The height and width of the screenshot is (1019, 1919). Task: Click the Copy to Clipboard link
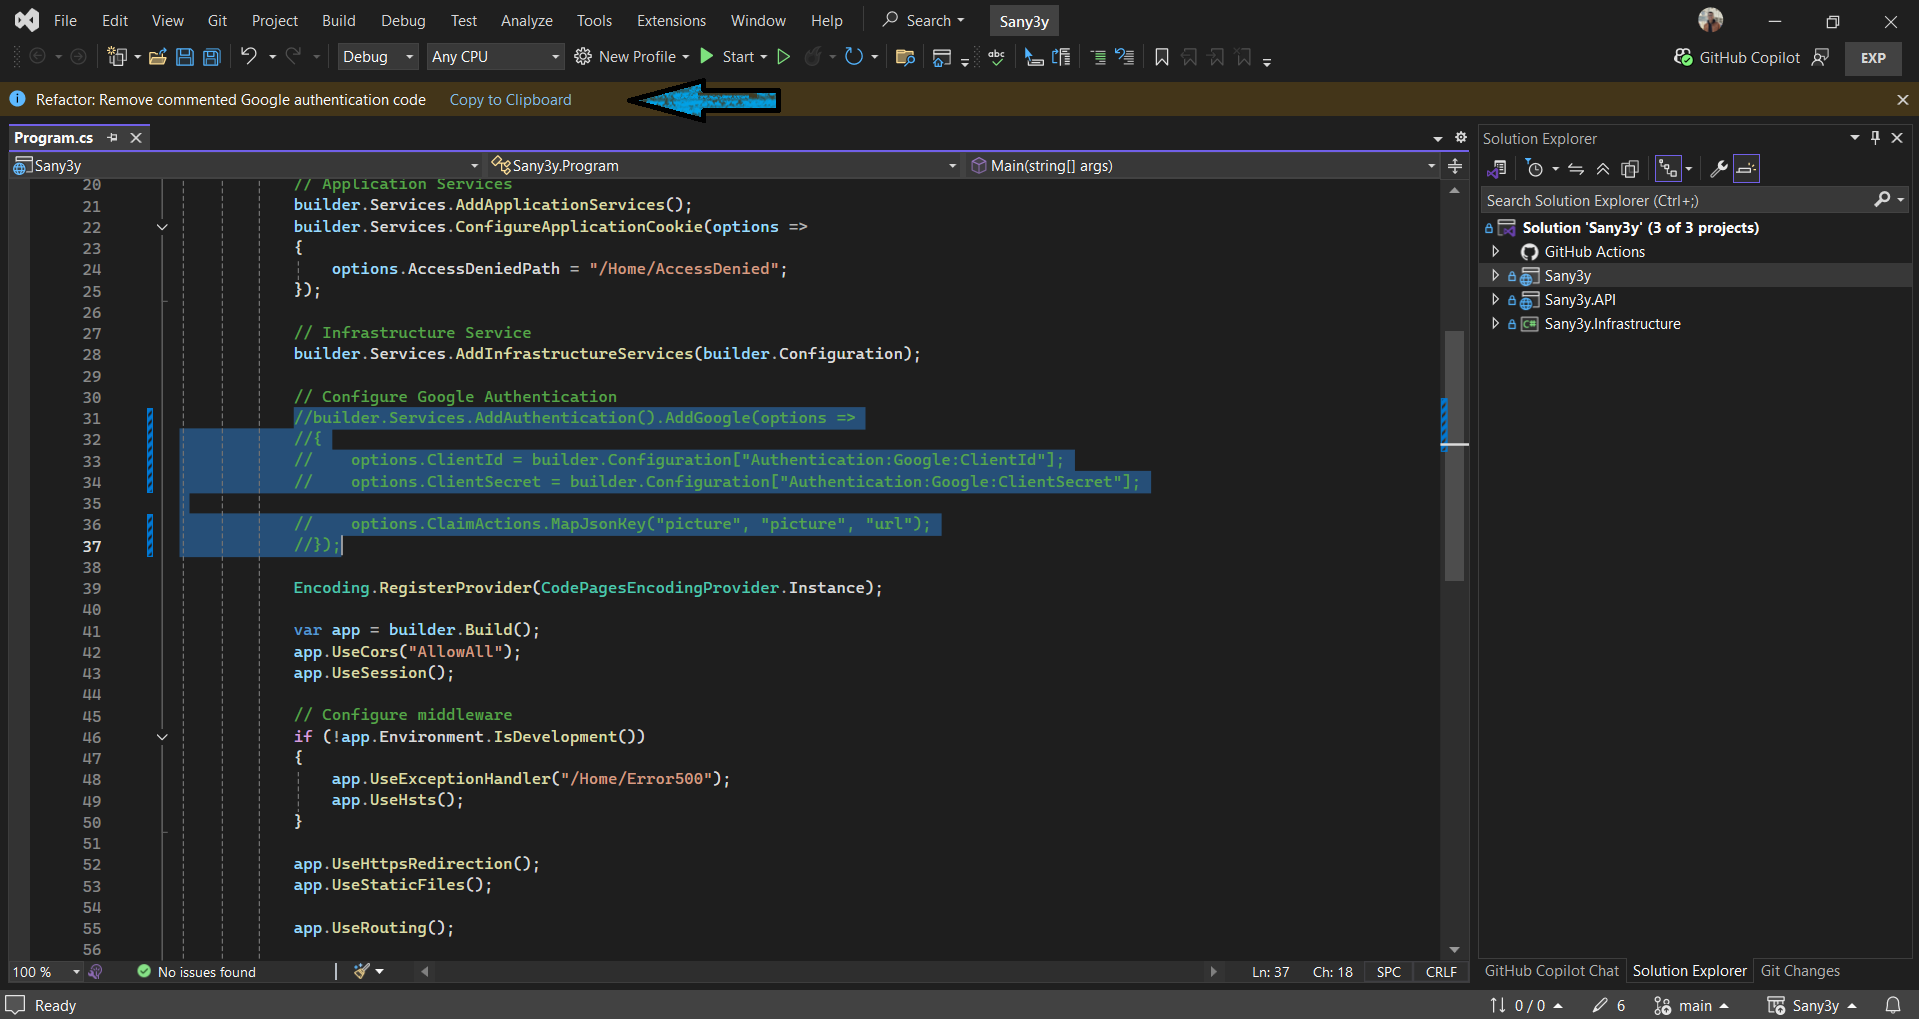pyautogui.click(x=510, y=100)
